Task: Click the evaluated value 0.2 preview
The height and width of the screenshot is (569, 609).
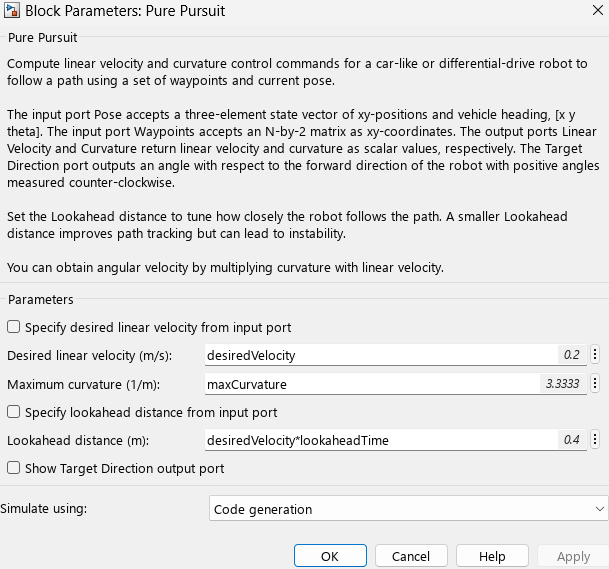Action: (x=571, y=355)
